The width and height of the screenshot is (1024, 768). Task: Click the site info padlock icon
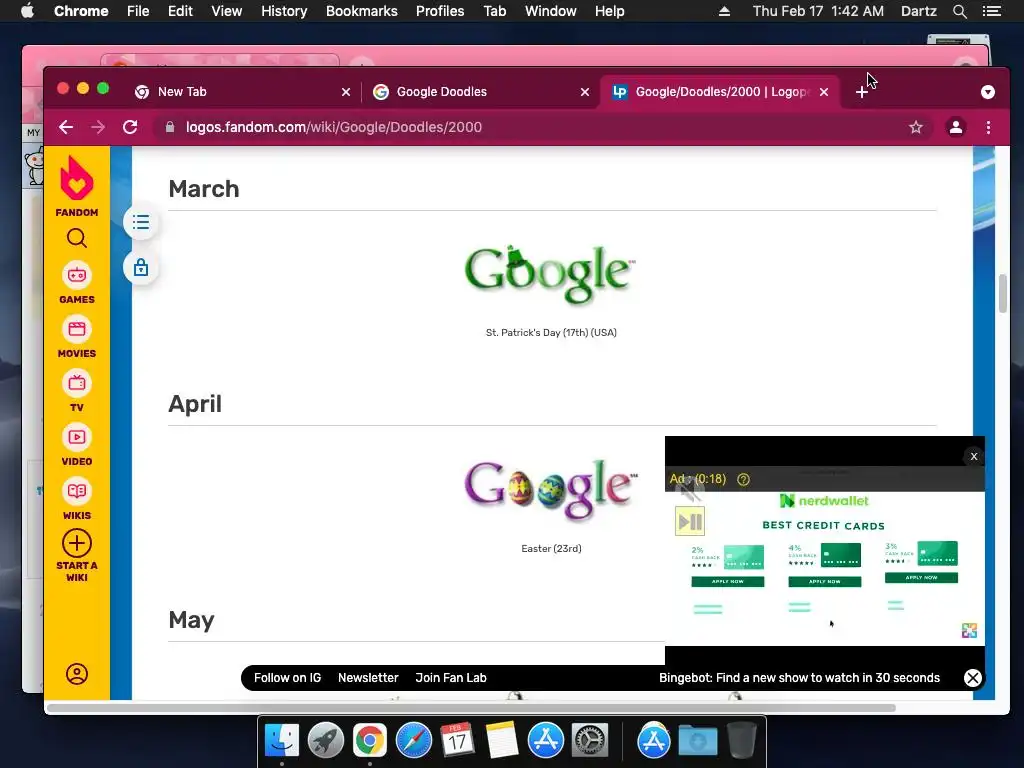pos(170,127)
